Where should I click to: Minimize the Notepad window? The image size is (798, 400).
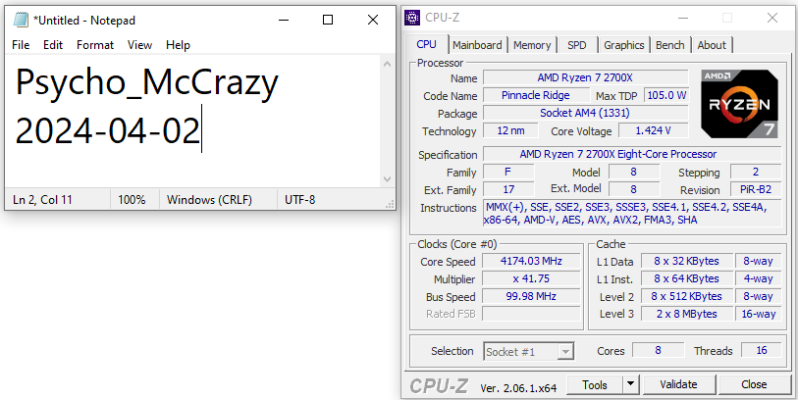283,20
